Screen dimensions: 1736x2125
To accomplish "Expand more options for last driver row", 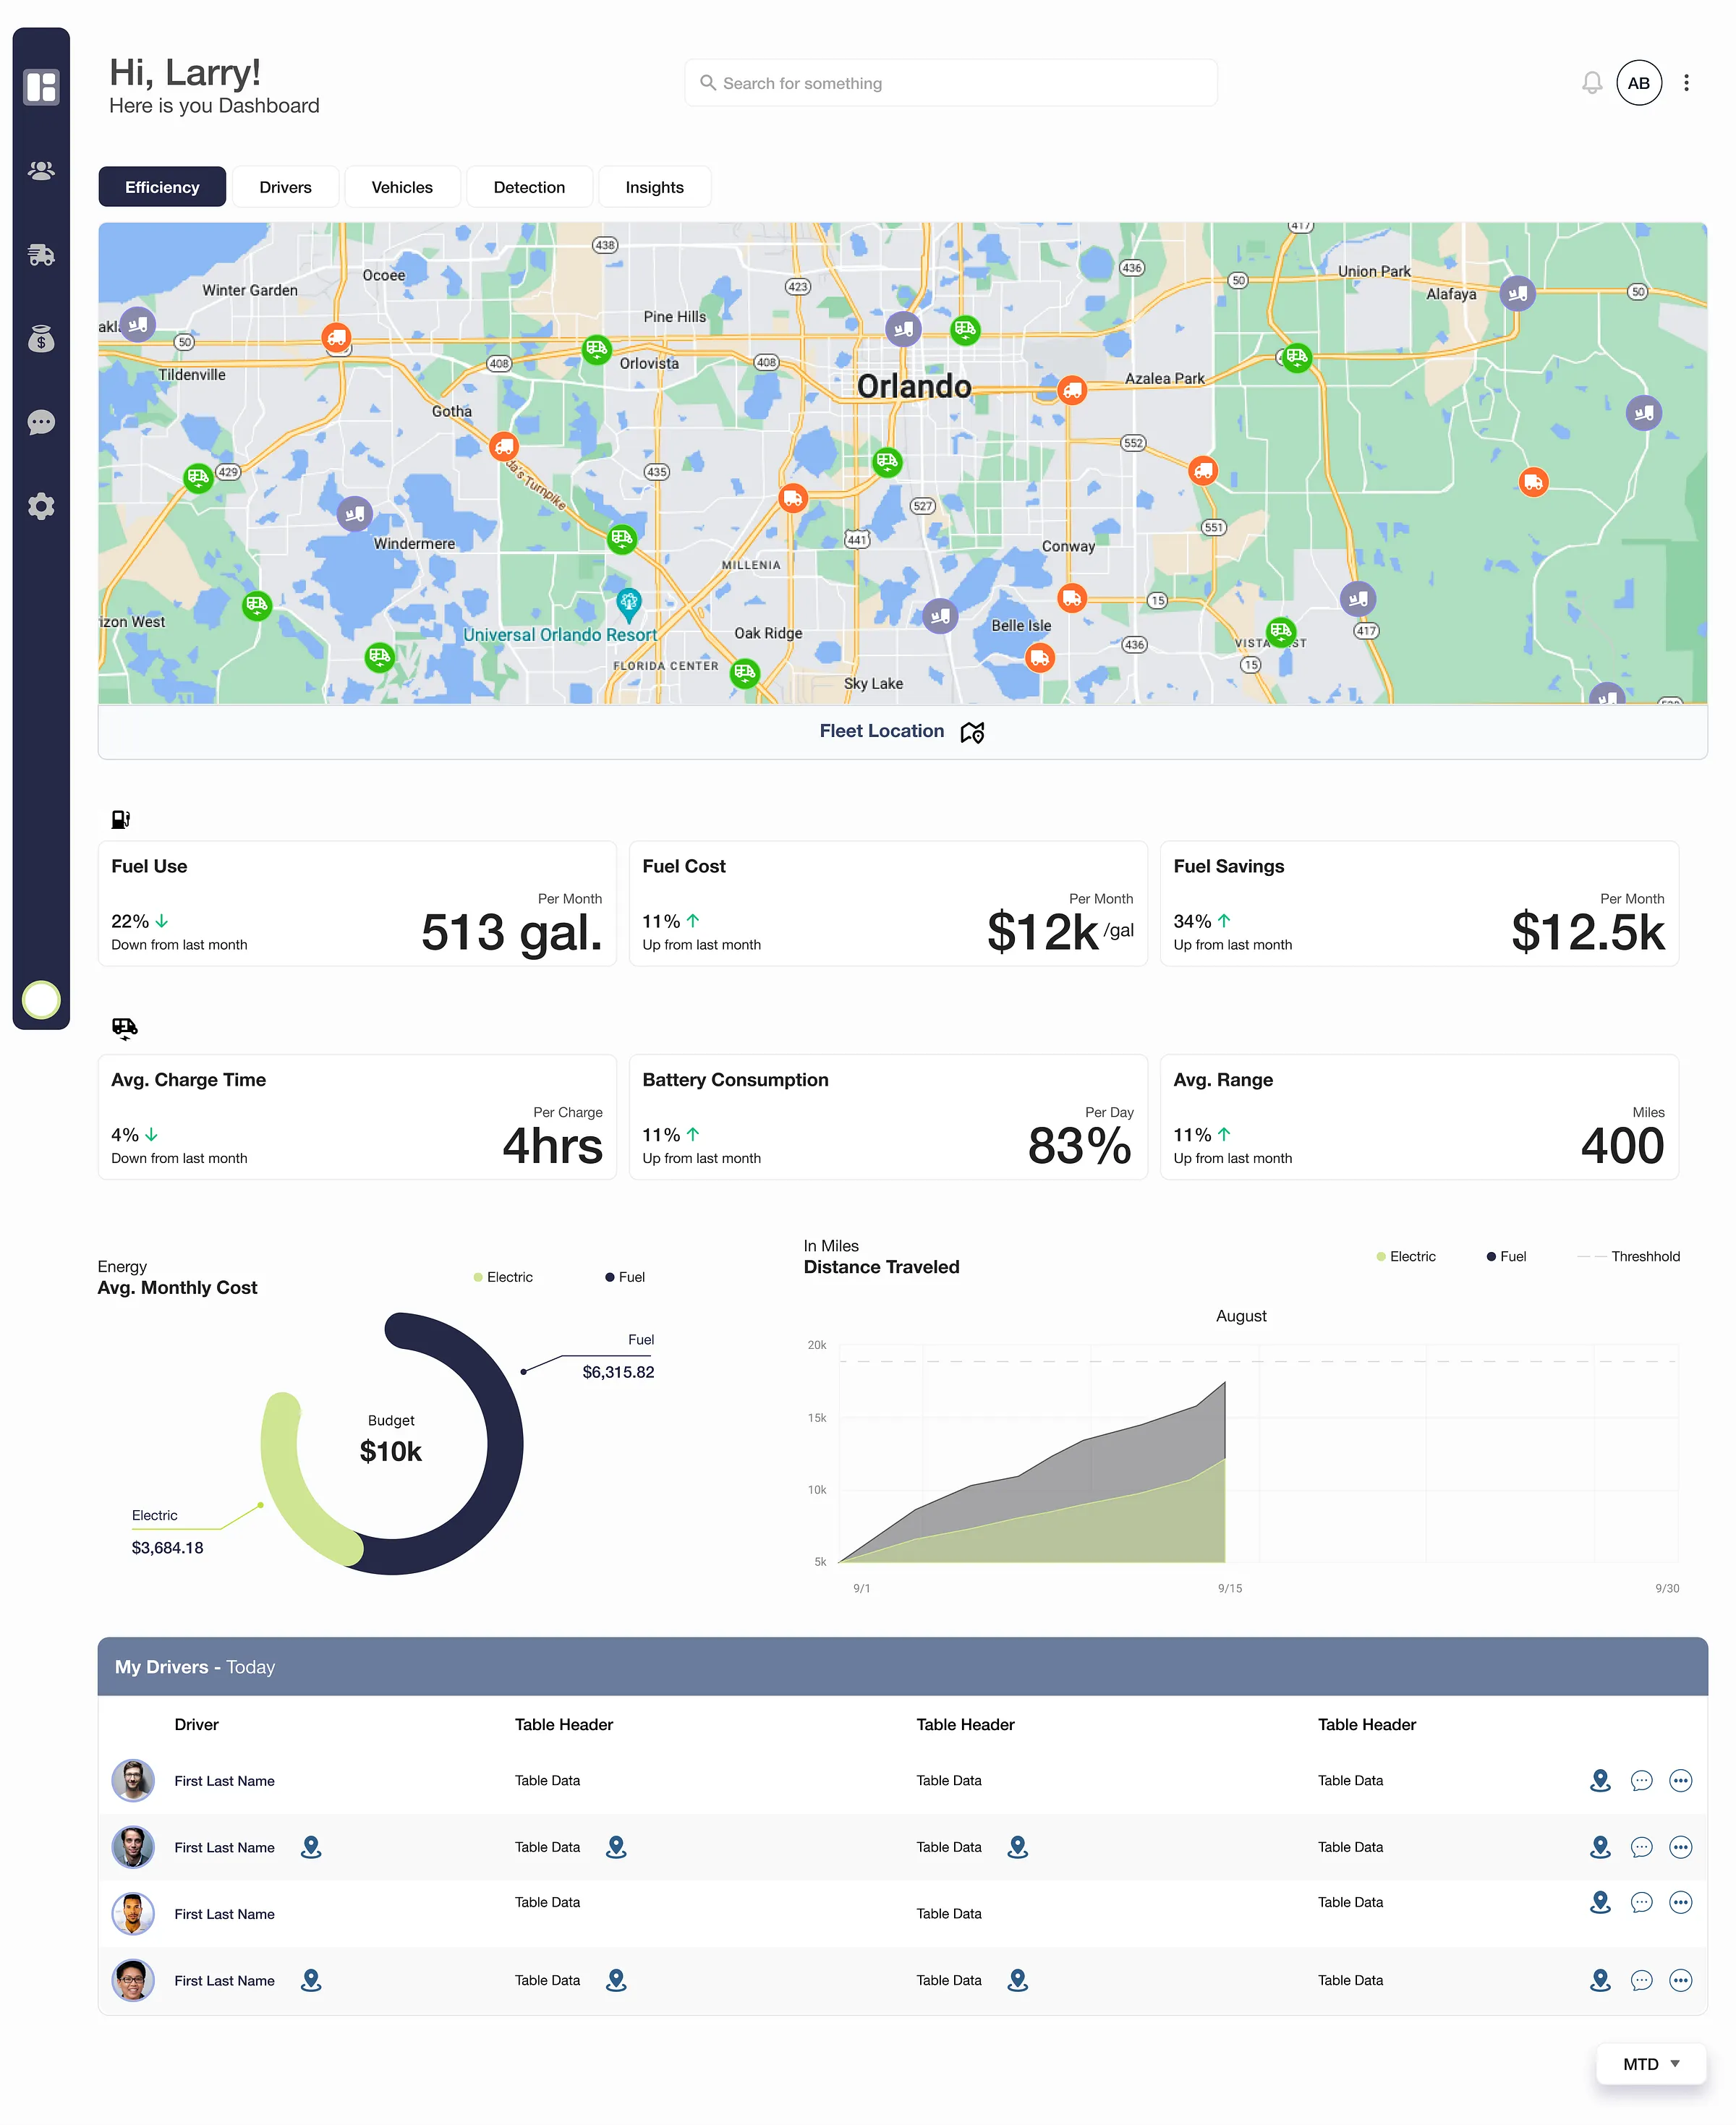I will (x=1680, y=1980).
